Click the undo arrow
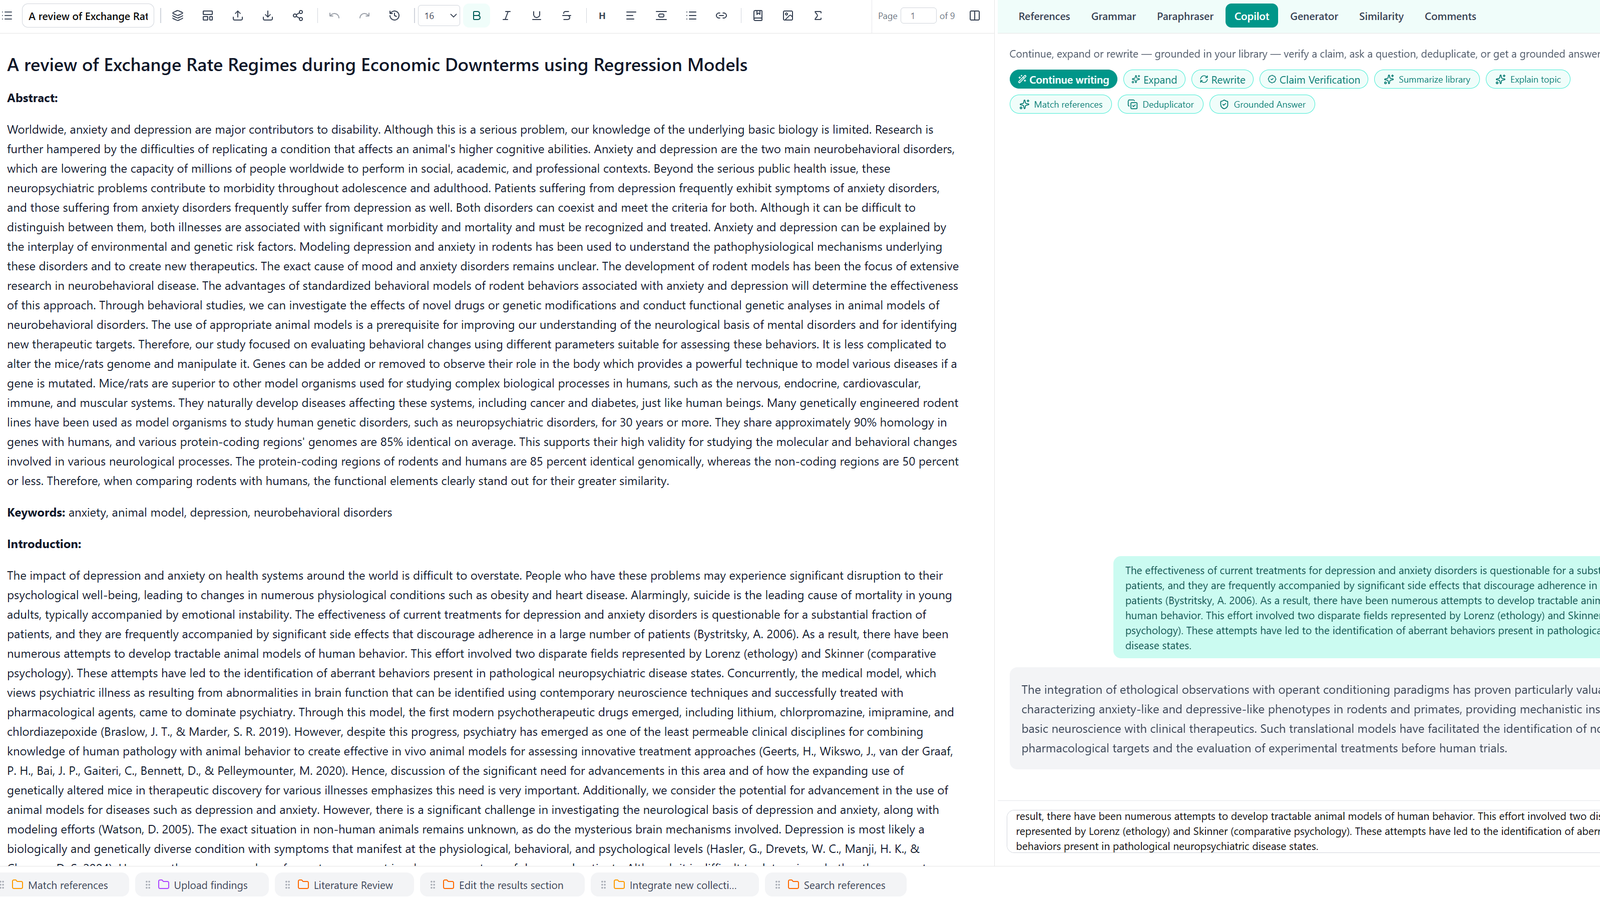This screenshot has width=1600, height=900. pyautogui.click(x=334, y=16)
